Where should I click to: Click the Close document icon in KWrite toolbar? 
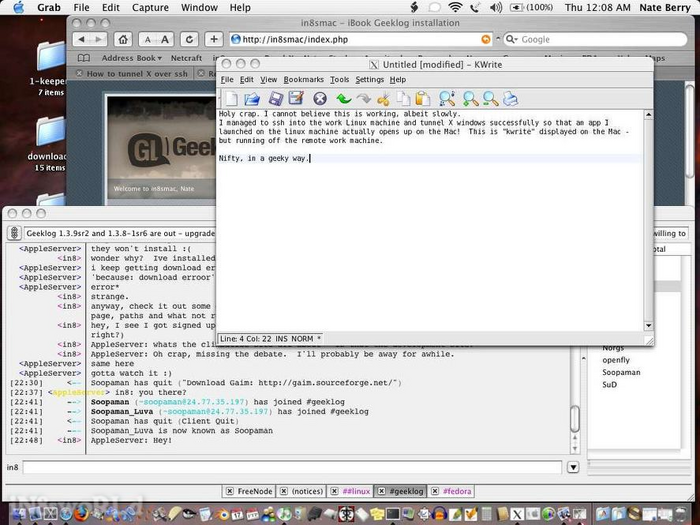(320, 99)
